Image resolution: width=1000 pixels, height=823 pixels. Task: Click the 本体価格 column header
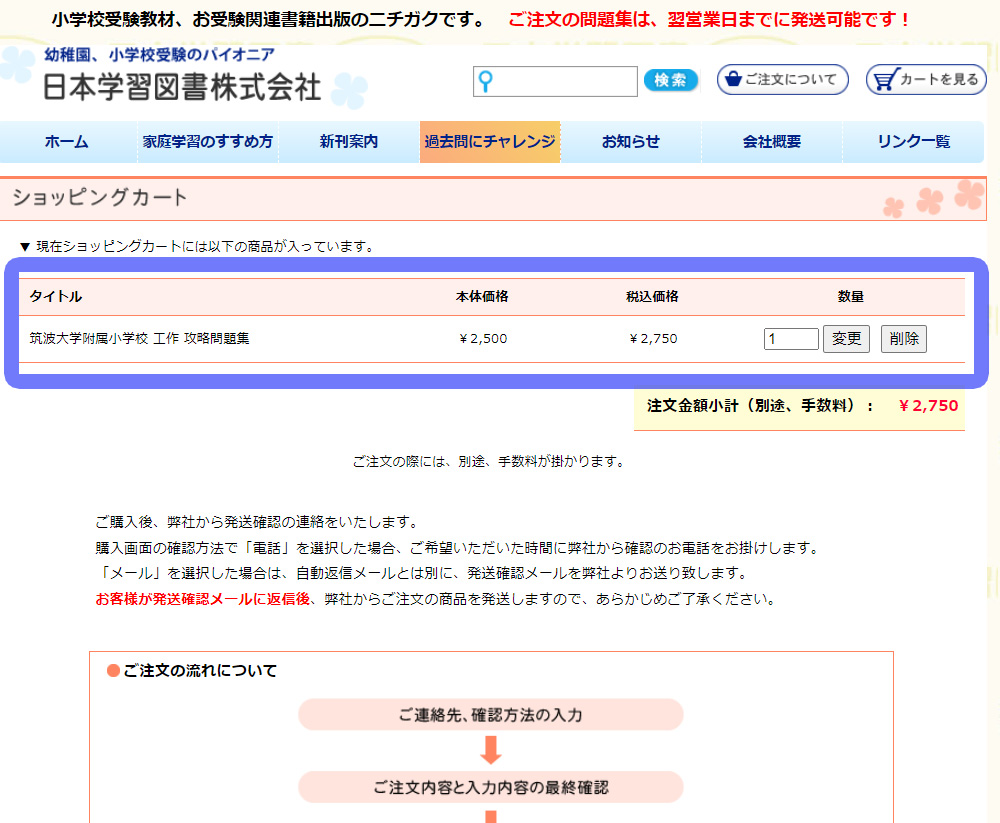coord(482,297)
